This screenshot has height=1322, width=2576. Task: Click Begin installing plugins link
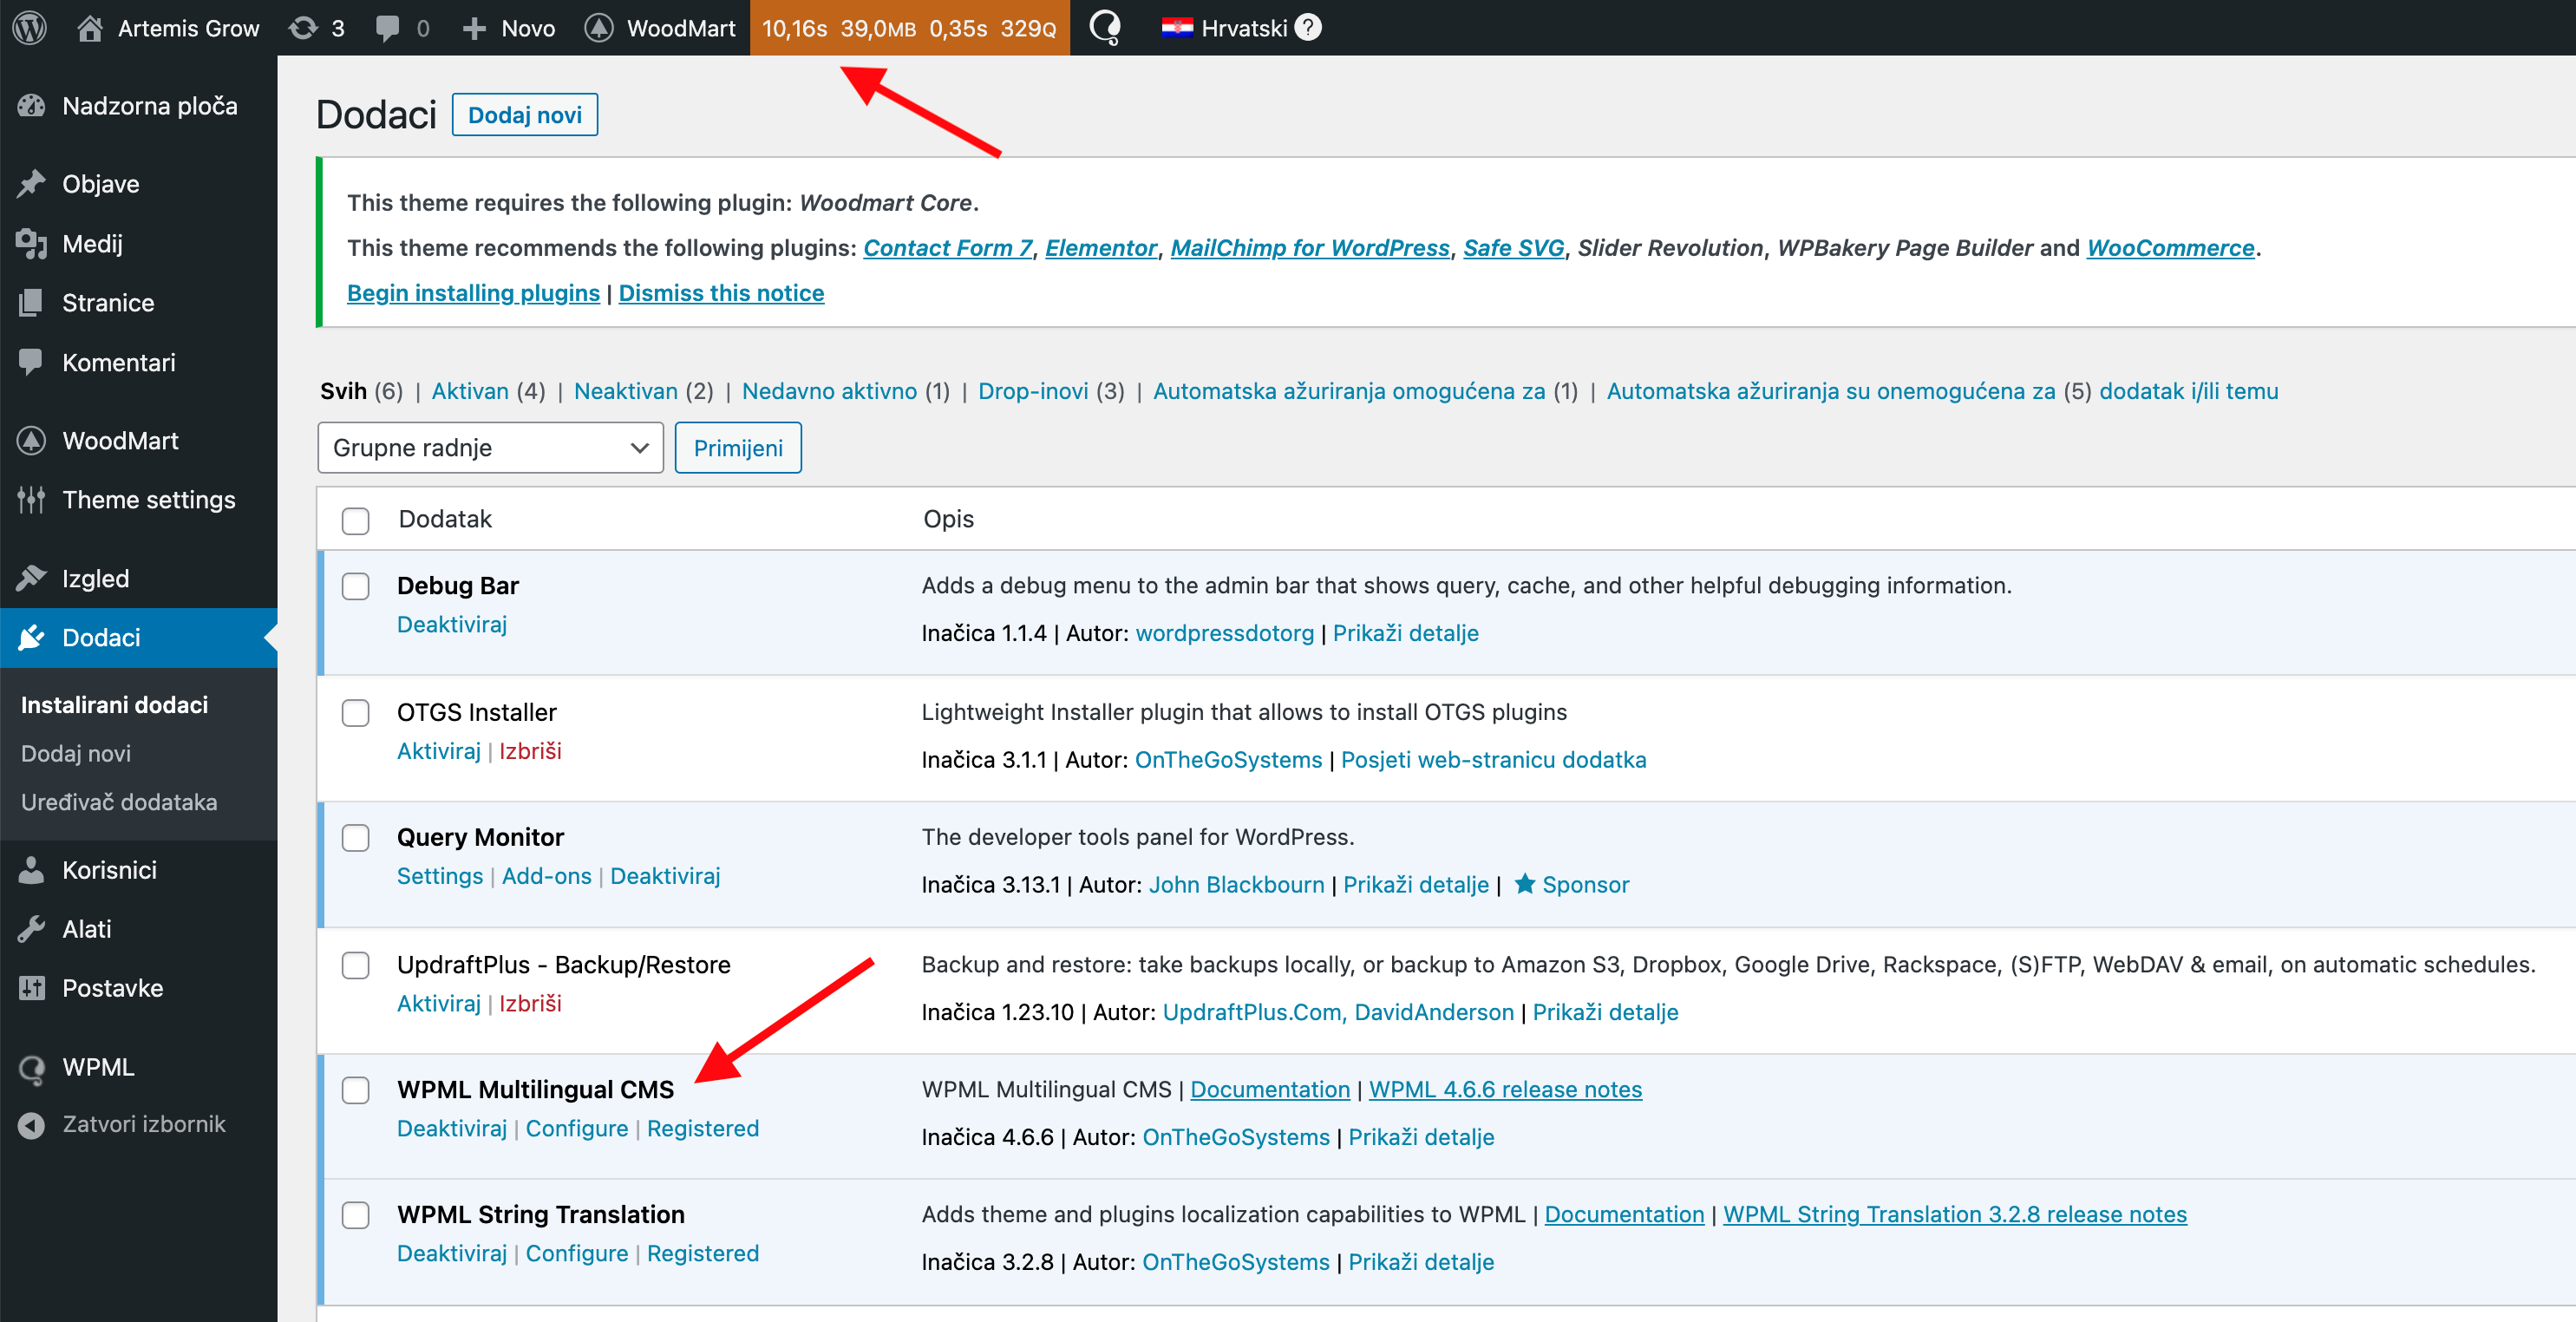(473, 293)
